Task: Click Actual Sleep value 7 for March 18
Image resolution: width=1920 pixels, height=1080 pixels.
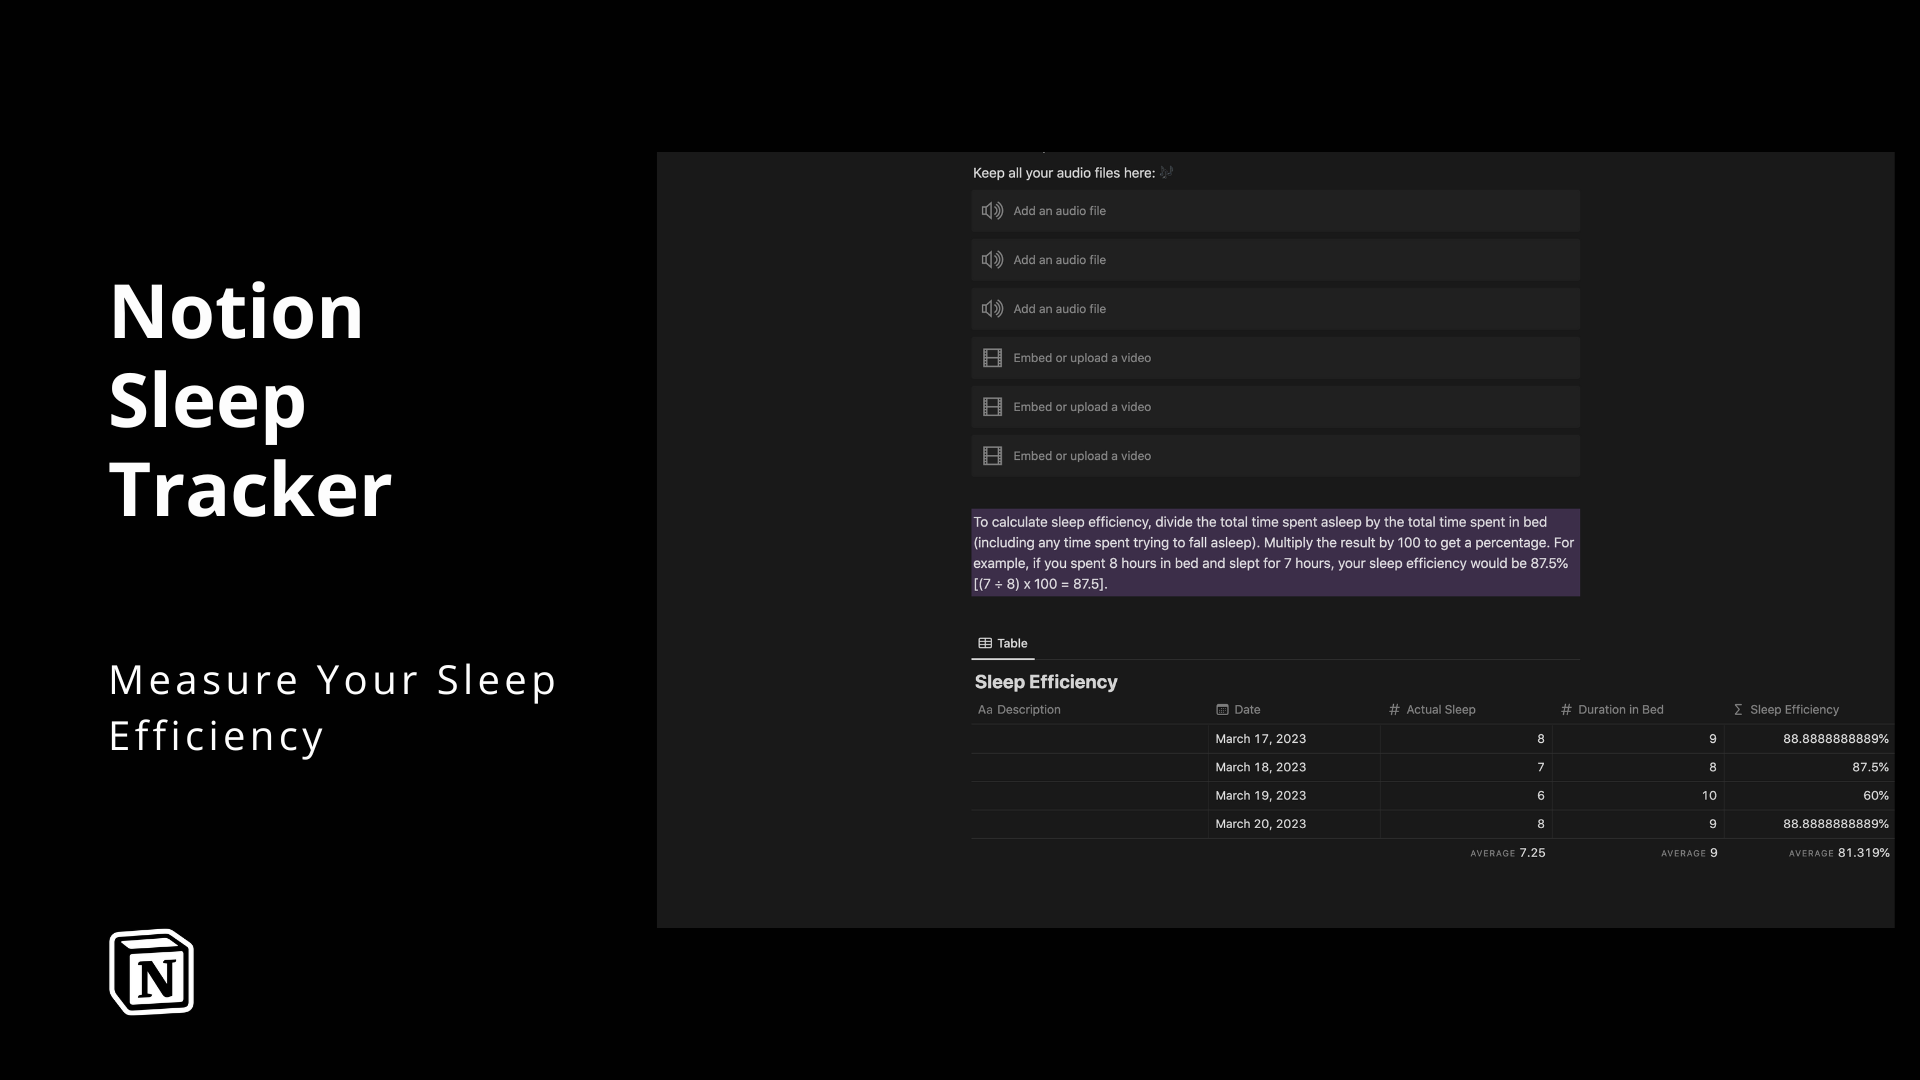Action: 1466,767
